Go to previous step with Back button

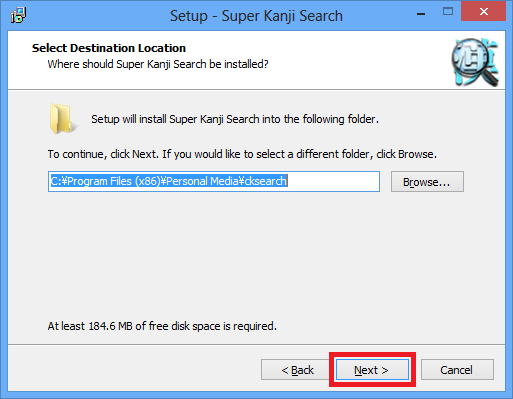click(x=297, y=370)
